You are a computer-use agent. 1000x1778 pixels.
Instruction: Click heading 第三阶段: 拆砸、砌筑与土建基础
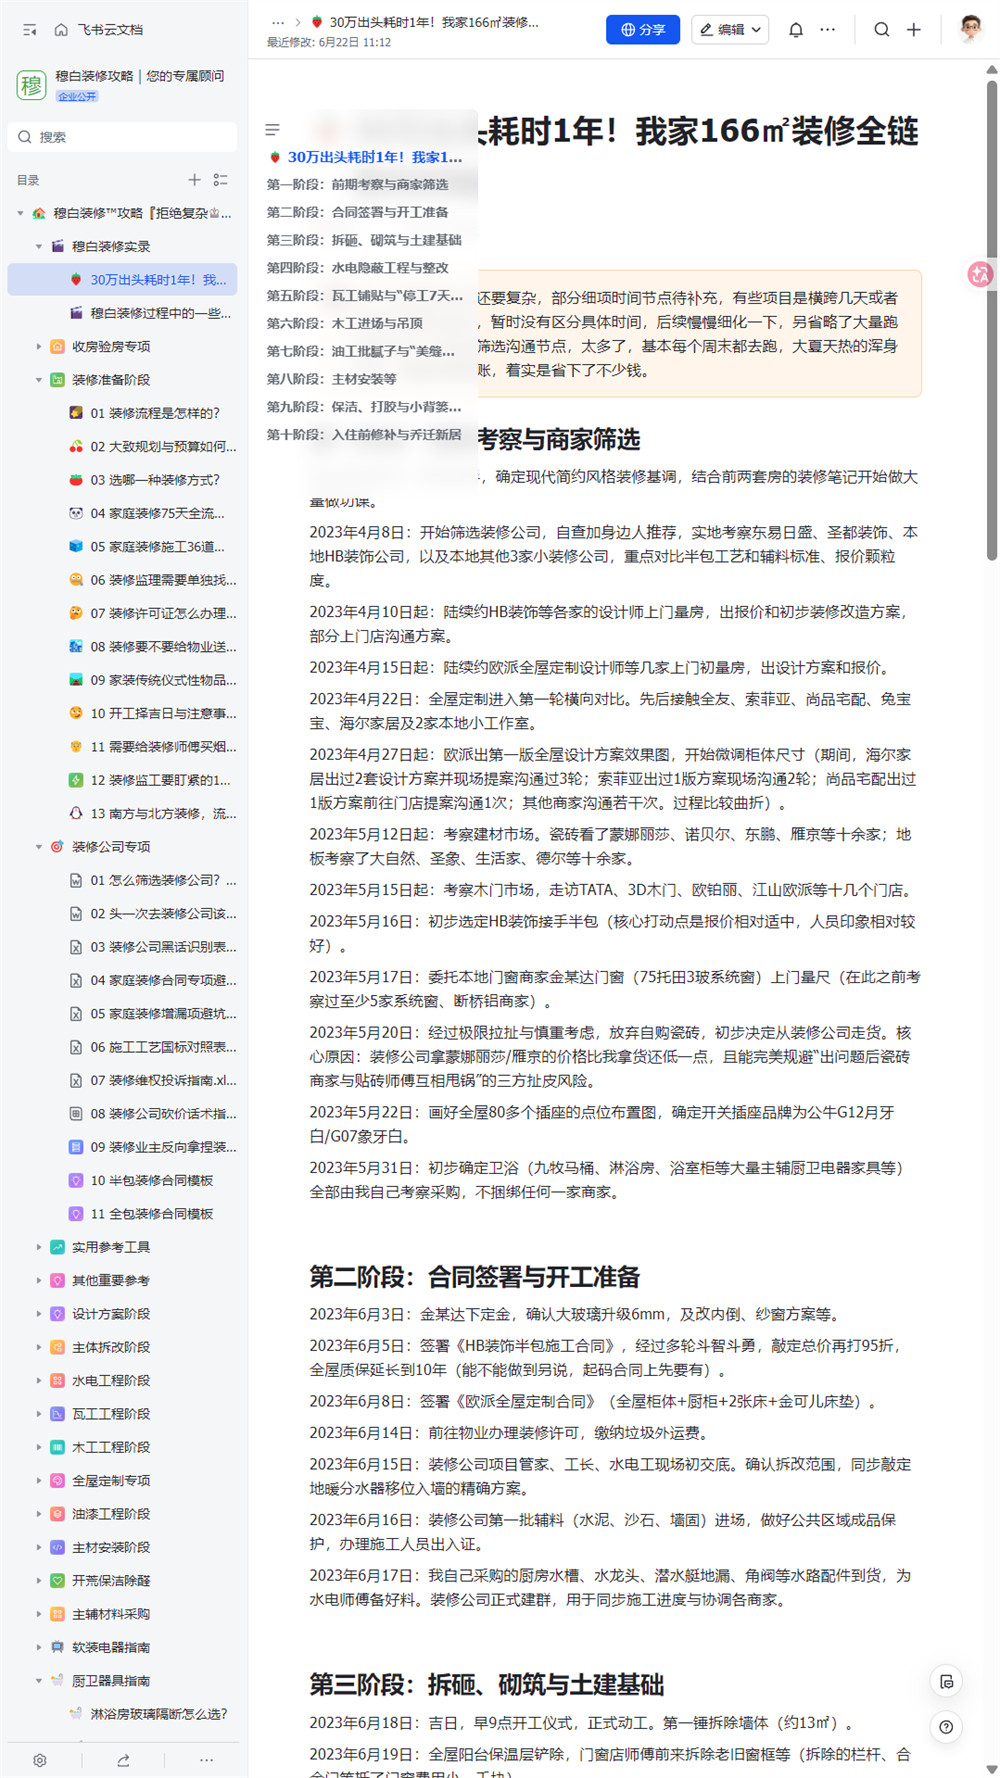click(486, 1685)
